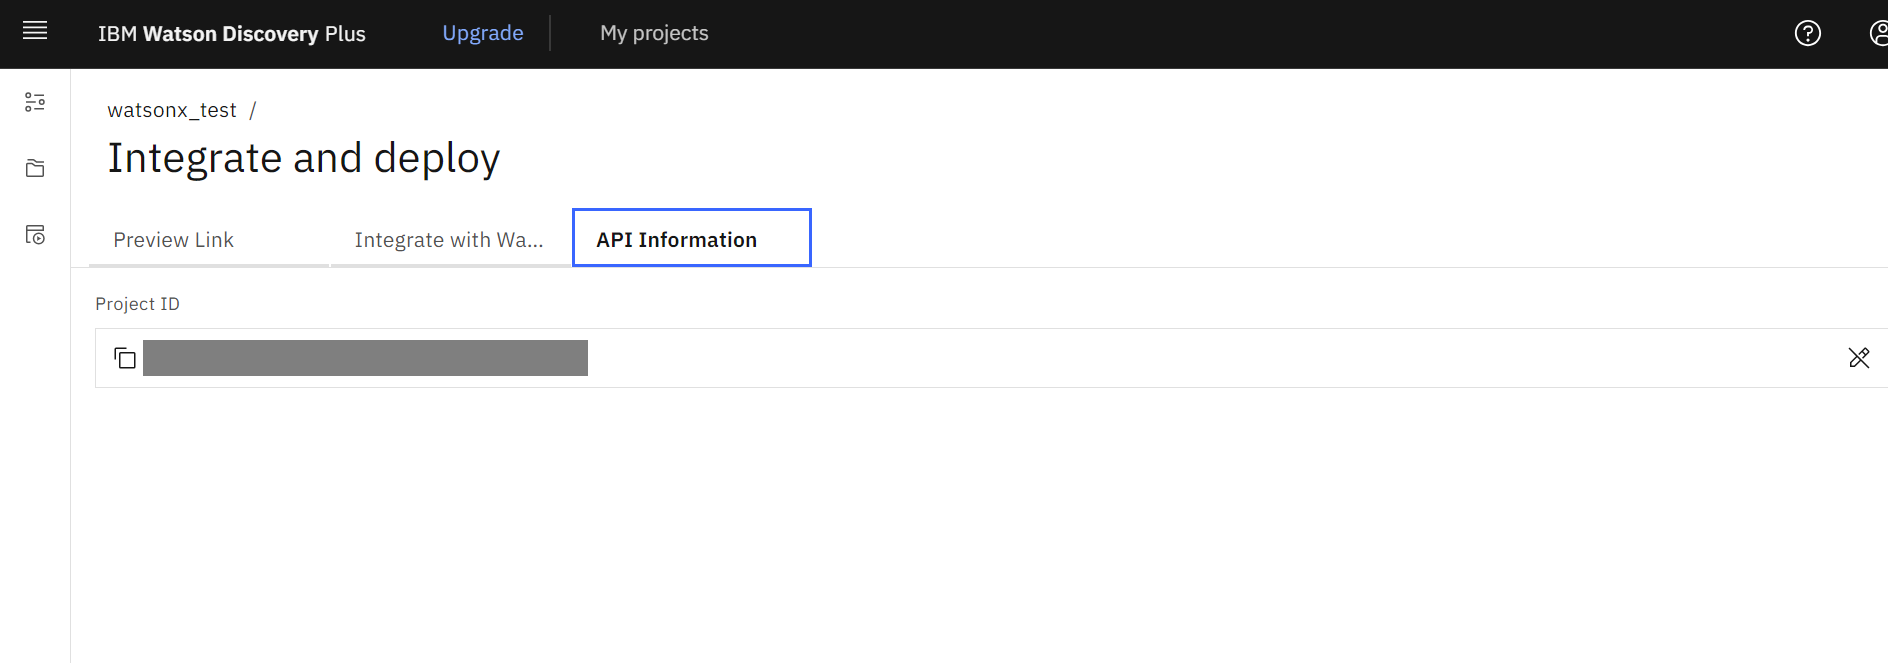Click the watsonx_test breadcrumb
This screenshot has height=663, width=1888.
(172, 110)
